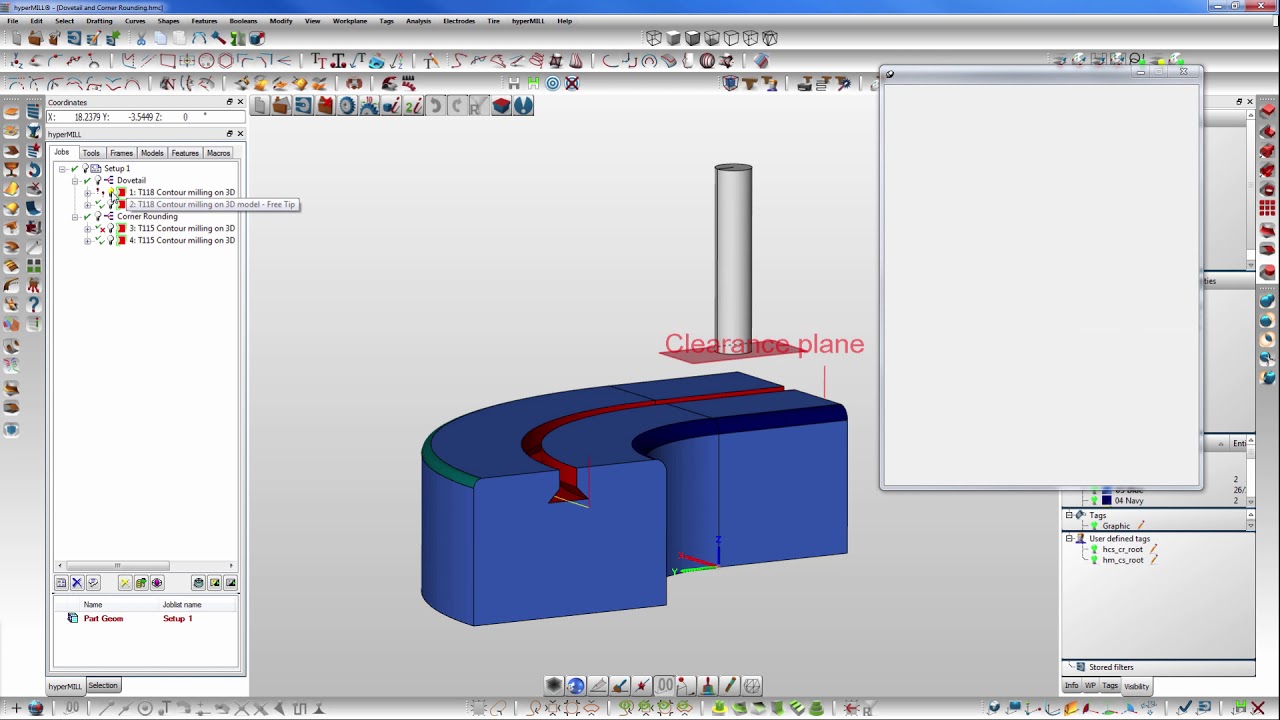This screenshot has width=1280, height=720.
Task: Switch to the Features tab
Action: pos(185,153)
